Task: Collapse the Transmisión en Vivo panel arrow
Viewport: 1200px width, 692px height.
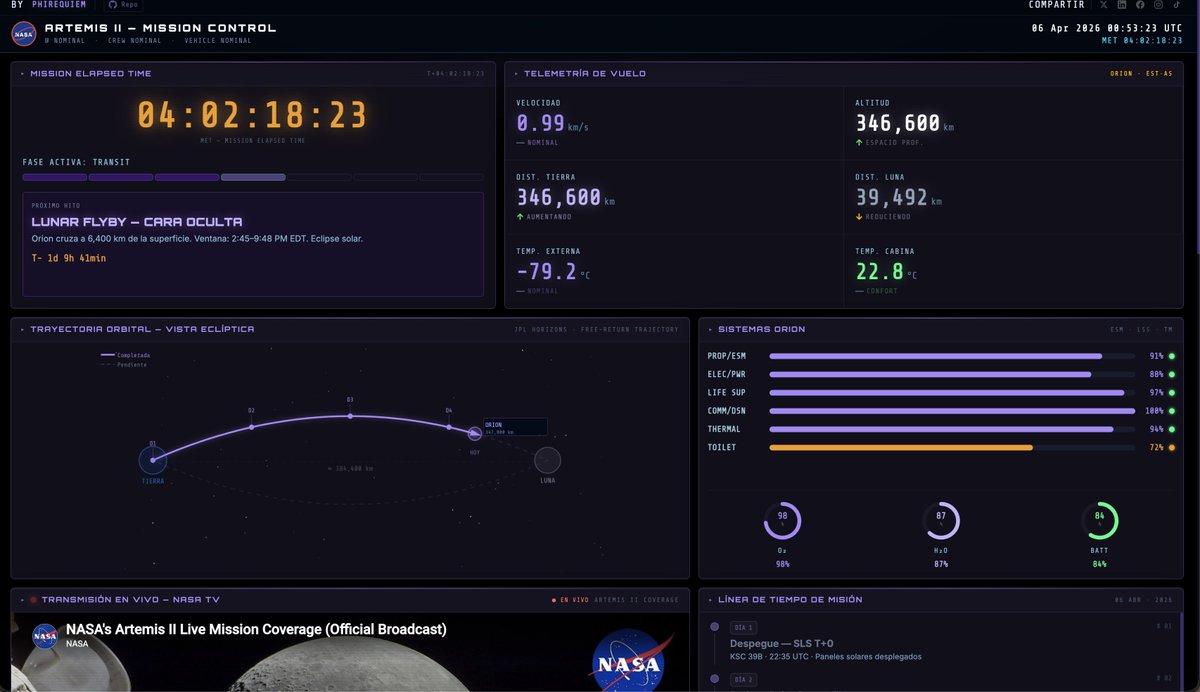Action: click(23, 600)
